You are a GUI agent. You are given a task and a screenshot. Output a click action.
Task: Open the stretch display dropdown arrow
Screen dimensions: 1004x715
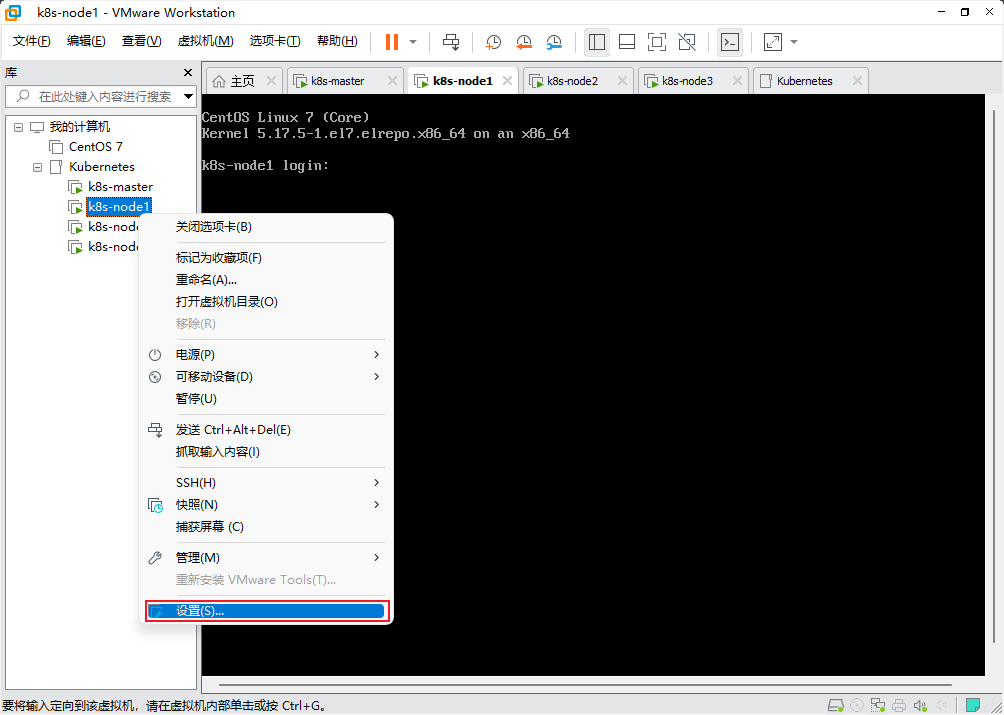[x=794, y=42]
